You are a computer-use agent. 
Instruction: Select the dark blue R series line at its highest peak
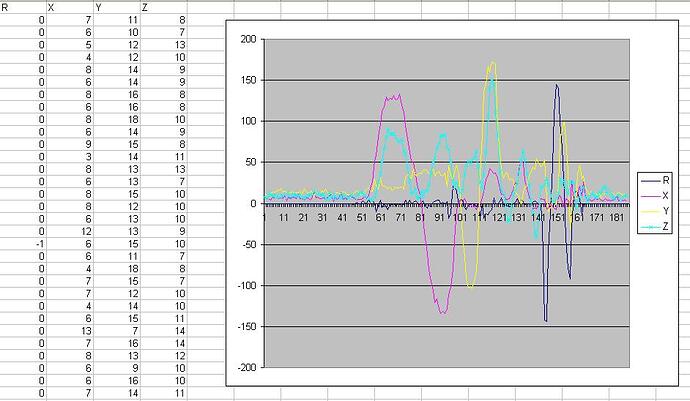(557, 85)
